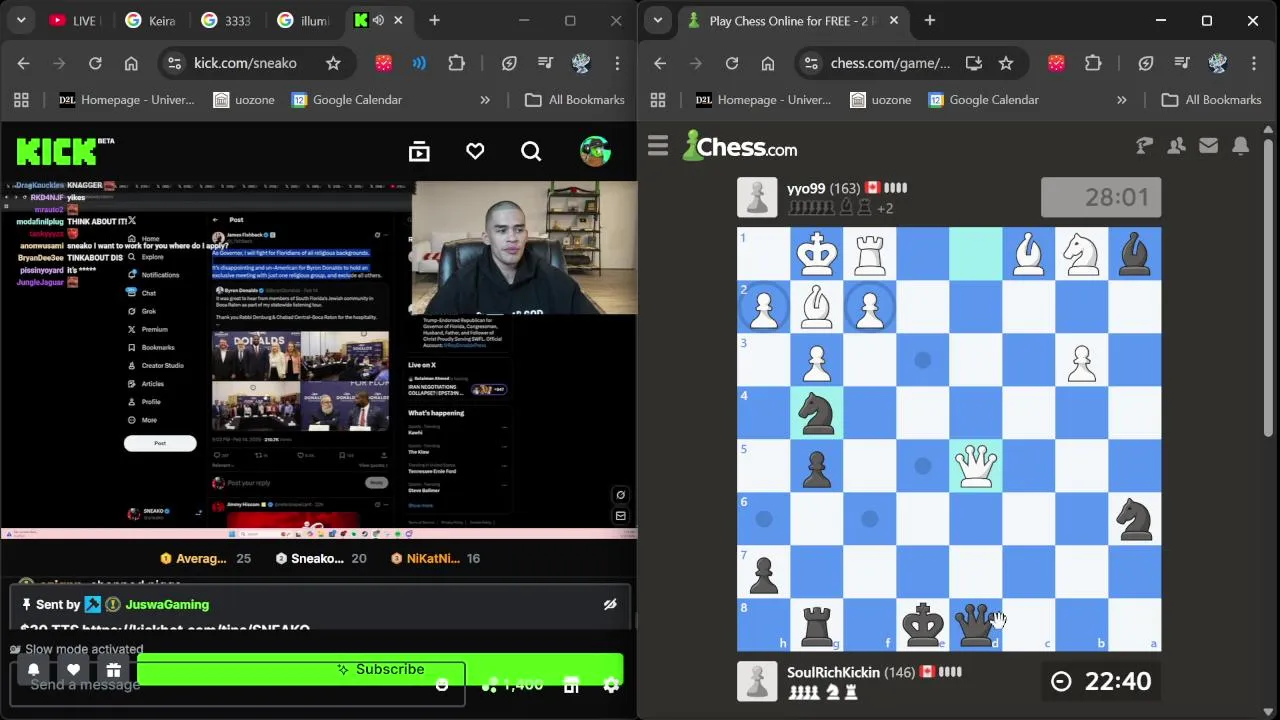The image size is (1280, 720).
Task: Switch to the illumi Google tab
Action: [303, 20]
